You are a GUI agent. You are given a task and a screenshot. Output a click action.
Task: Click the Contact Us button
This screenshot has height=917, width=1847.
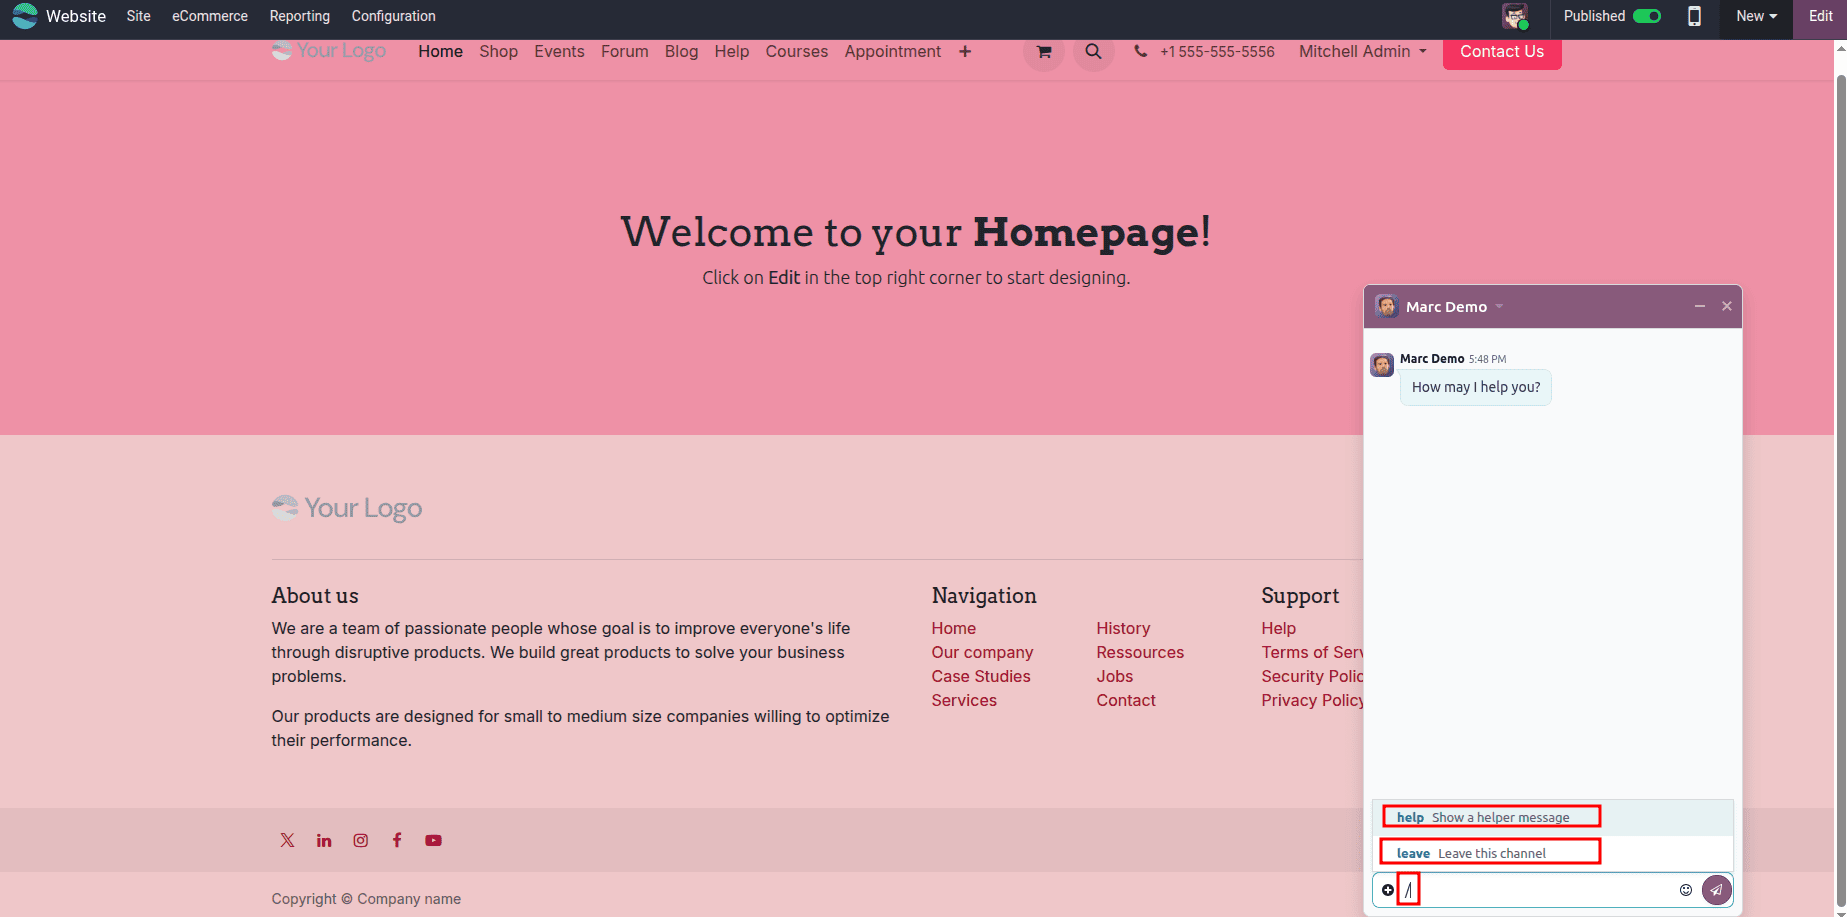pos(1501,52)
